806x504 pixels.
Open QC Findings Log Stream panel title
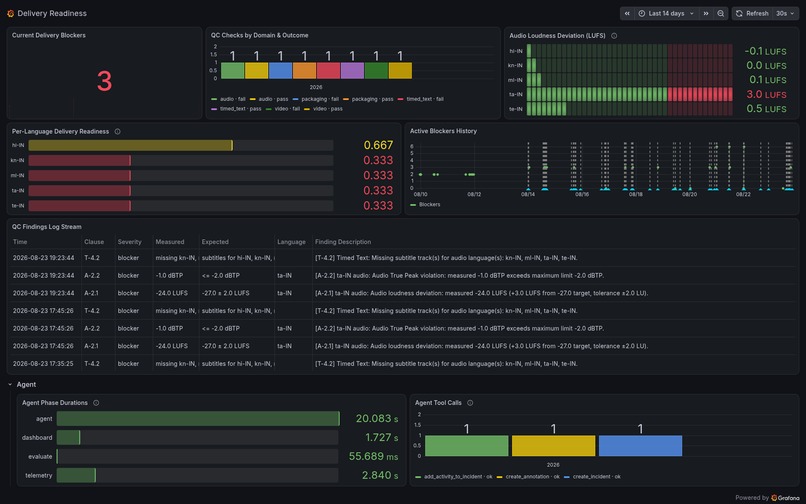click(x=46, y=226)
